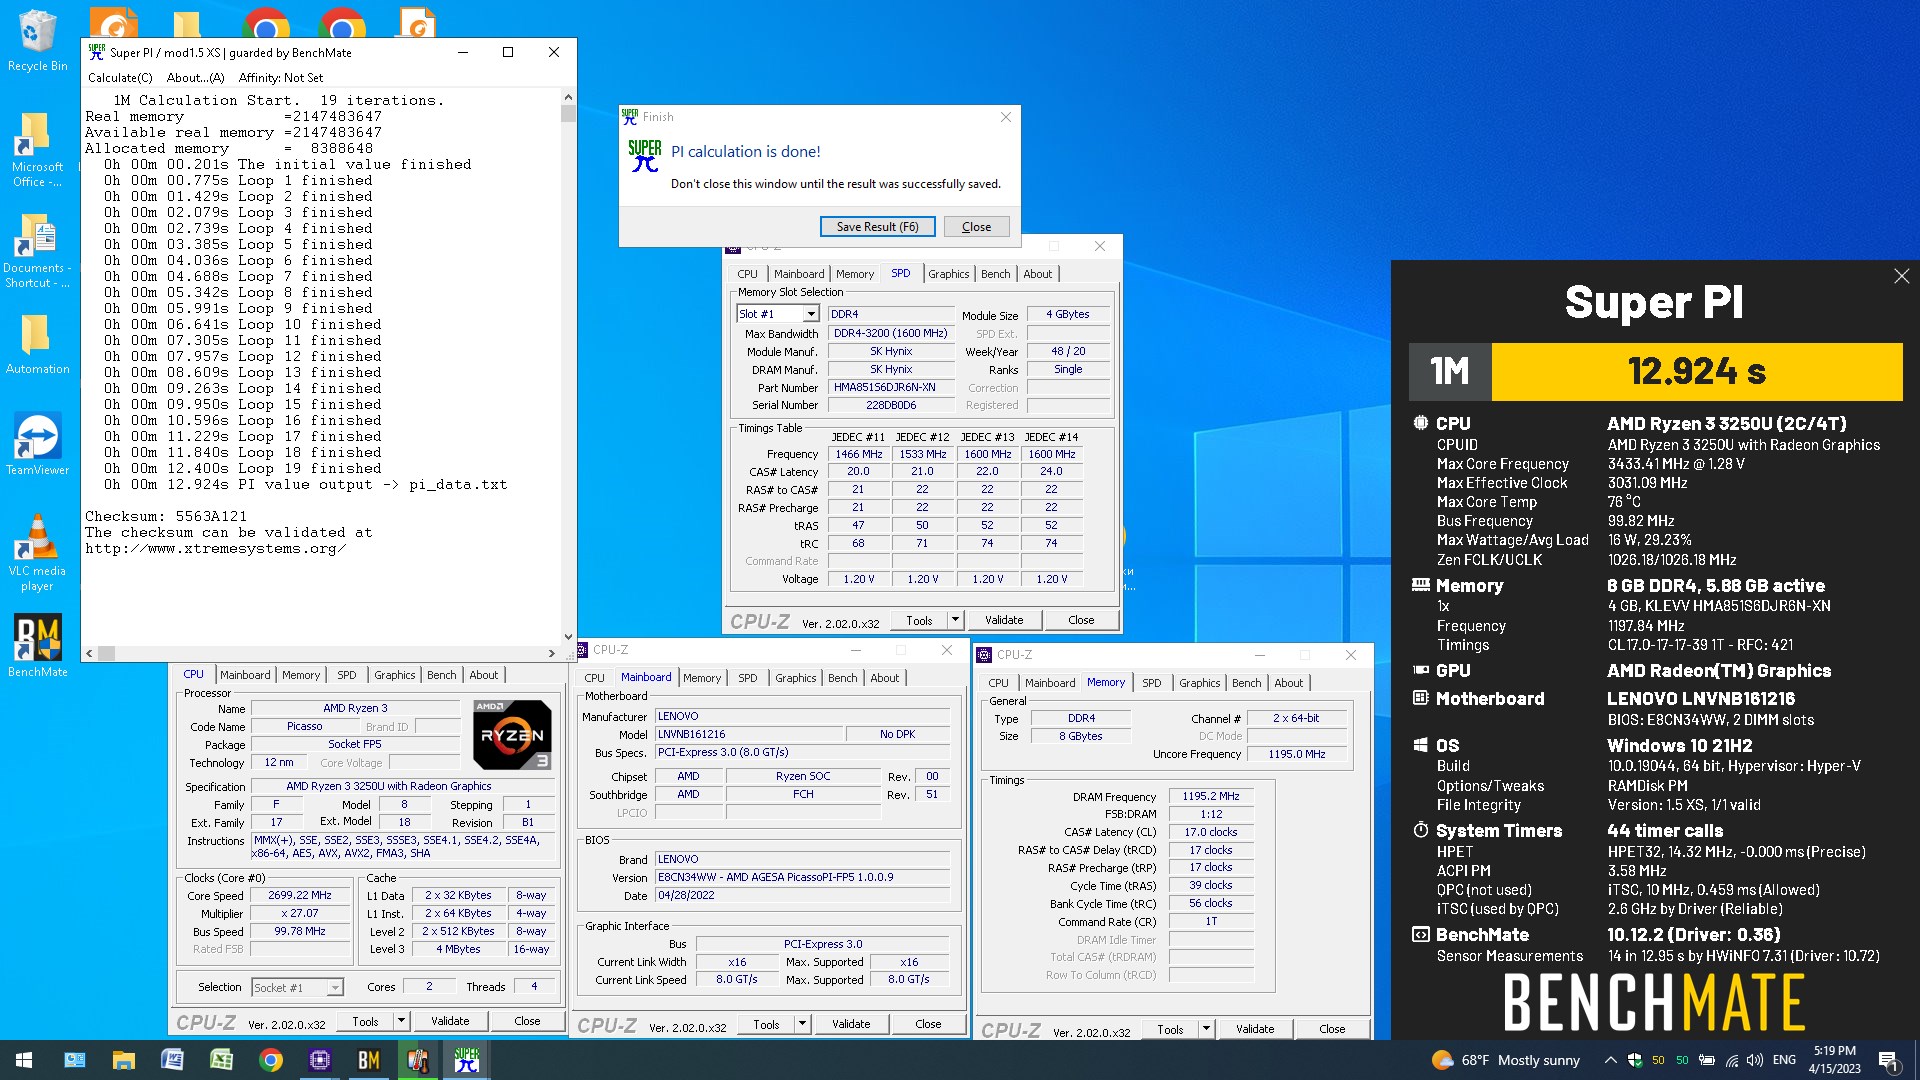
Task: Click the 12.924 s result in BenchMate
Action: pyautogui.click(x=1697, y=372)
